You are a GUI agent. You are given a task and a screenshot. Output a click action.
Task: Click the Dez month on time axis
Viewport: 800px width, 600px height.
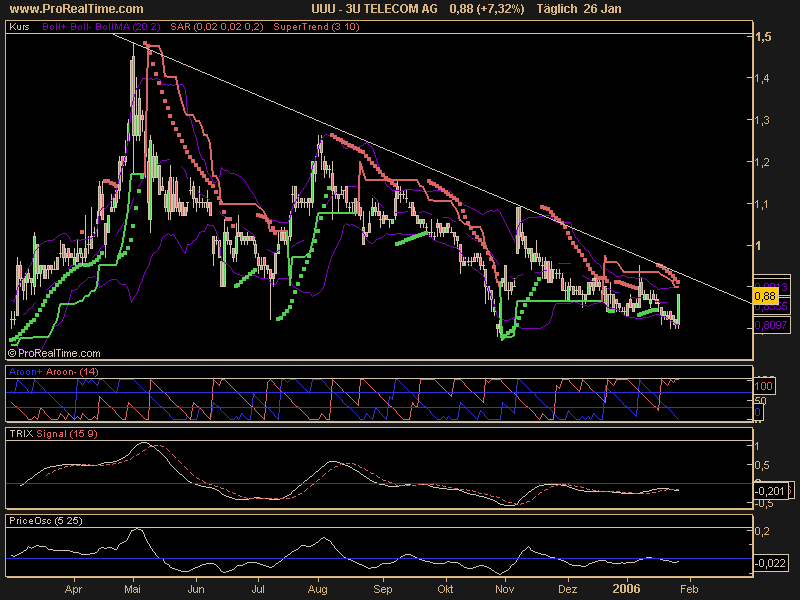(568, 589)
